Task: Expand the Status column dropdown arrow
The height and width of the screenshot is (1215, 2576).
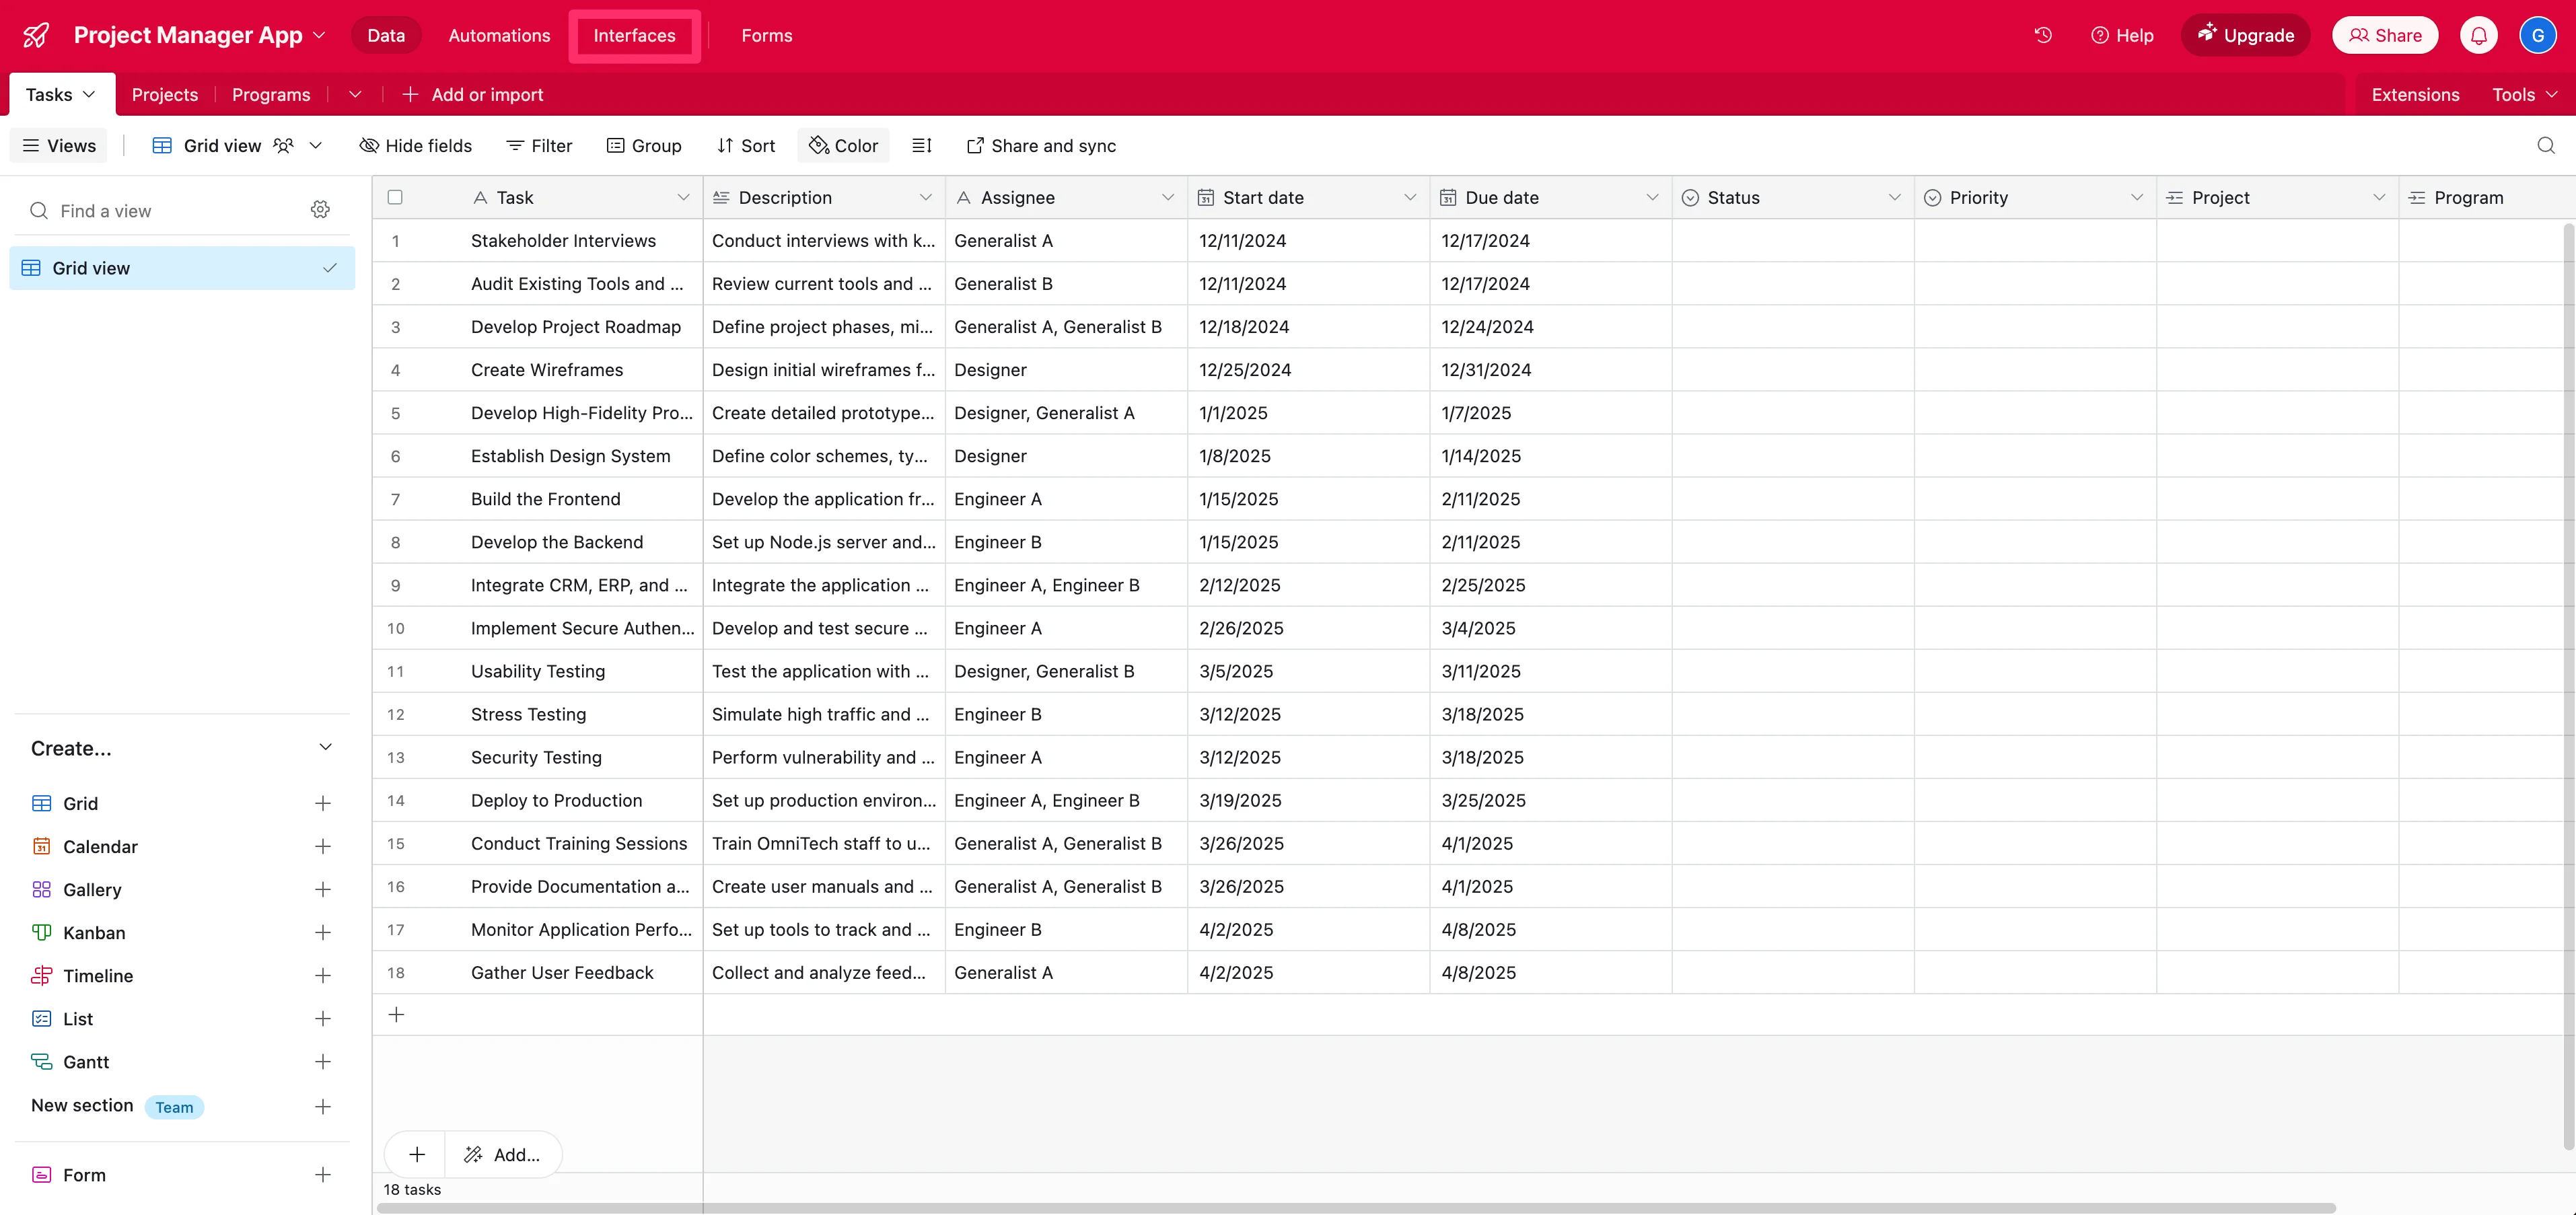Action: click(x=1894, y=197)
